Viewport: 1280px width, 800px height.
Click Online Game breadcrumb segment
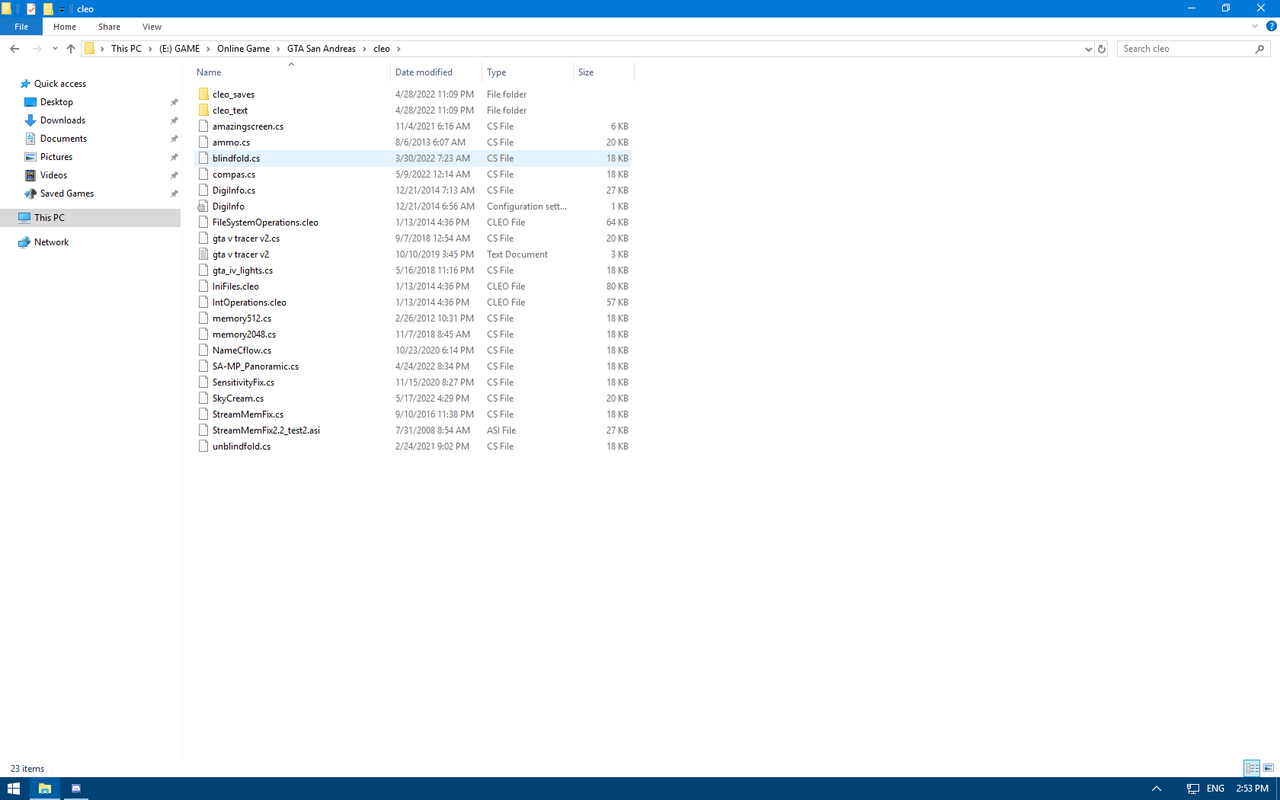243,48
